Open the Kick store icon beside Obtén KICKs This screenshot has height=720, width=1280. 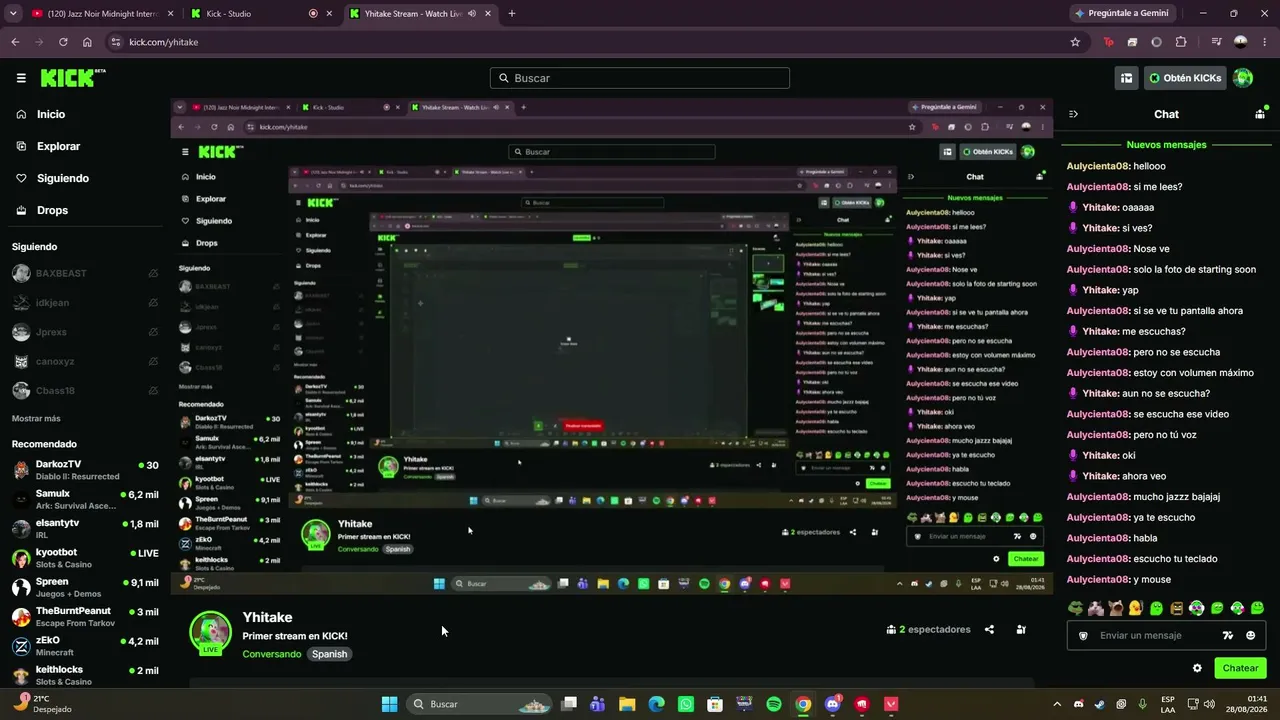1126,78
